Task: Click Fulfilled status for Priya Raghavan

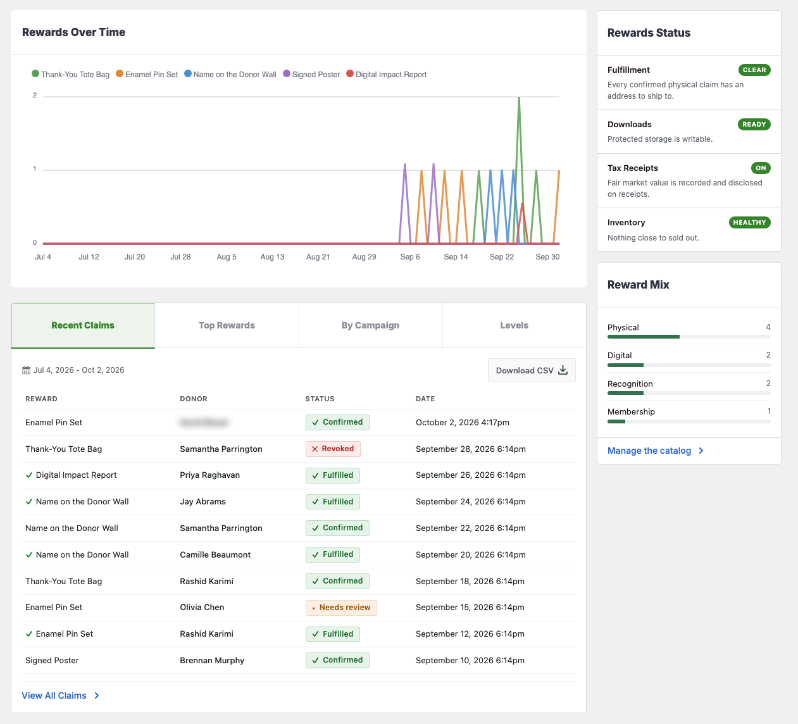Action: click(x=333, y=475)
